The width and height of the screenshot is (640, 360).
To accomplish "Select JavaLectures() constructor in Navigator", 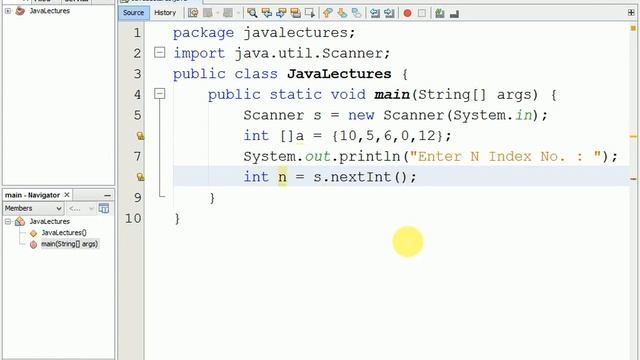I will click(64, 233).
